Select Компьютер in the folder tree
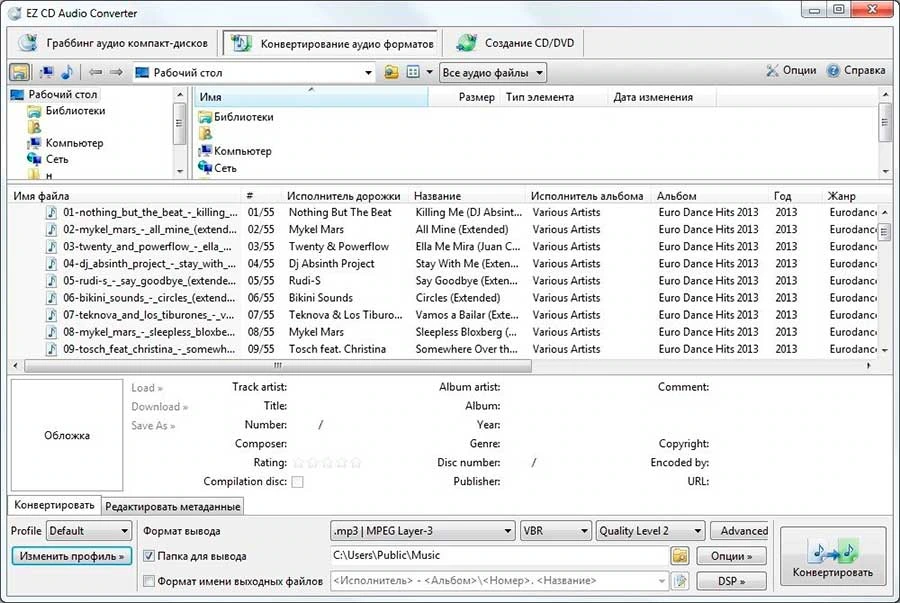The image size is (900, 603). [75, 143]
